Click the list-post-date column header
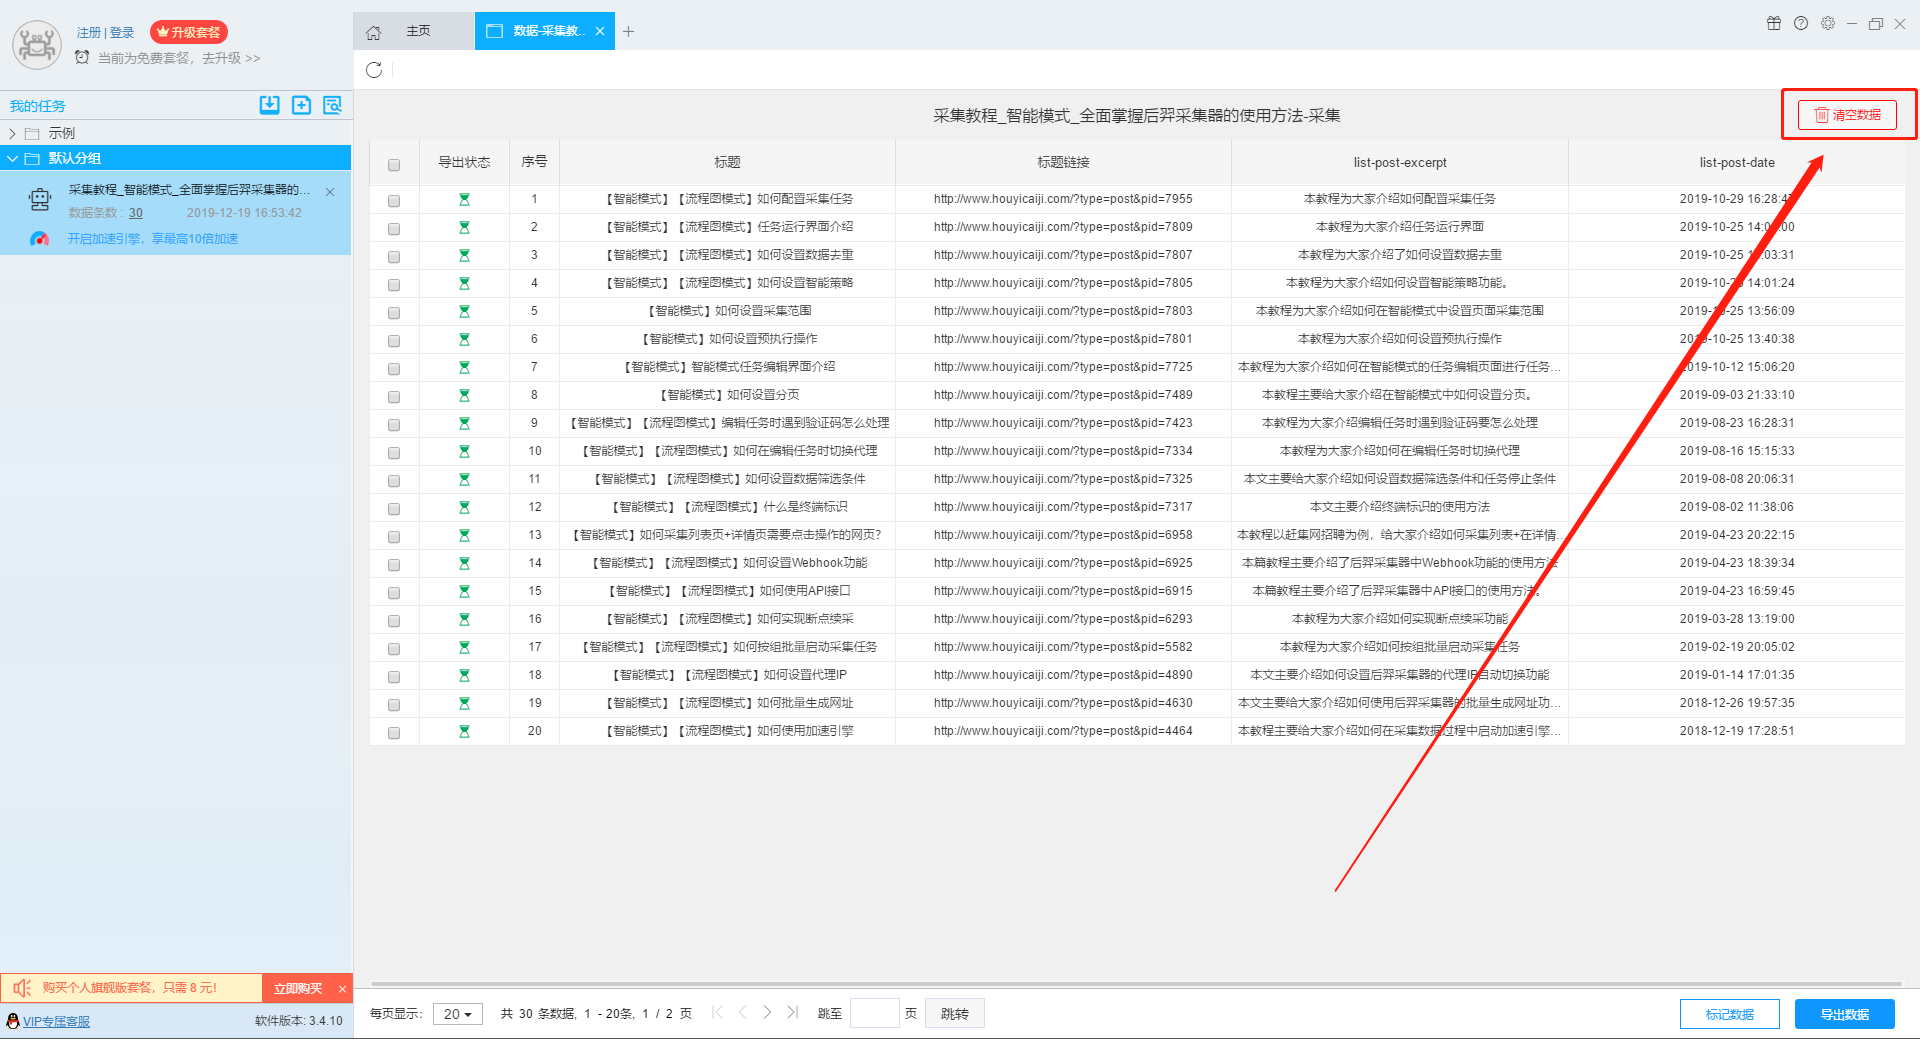Screen dimensions: 1920x1039 1737,162
